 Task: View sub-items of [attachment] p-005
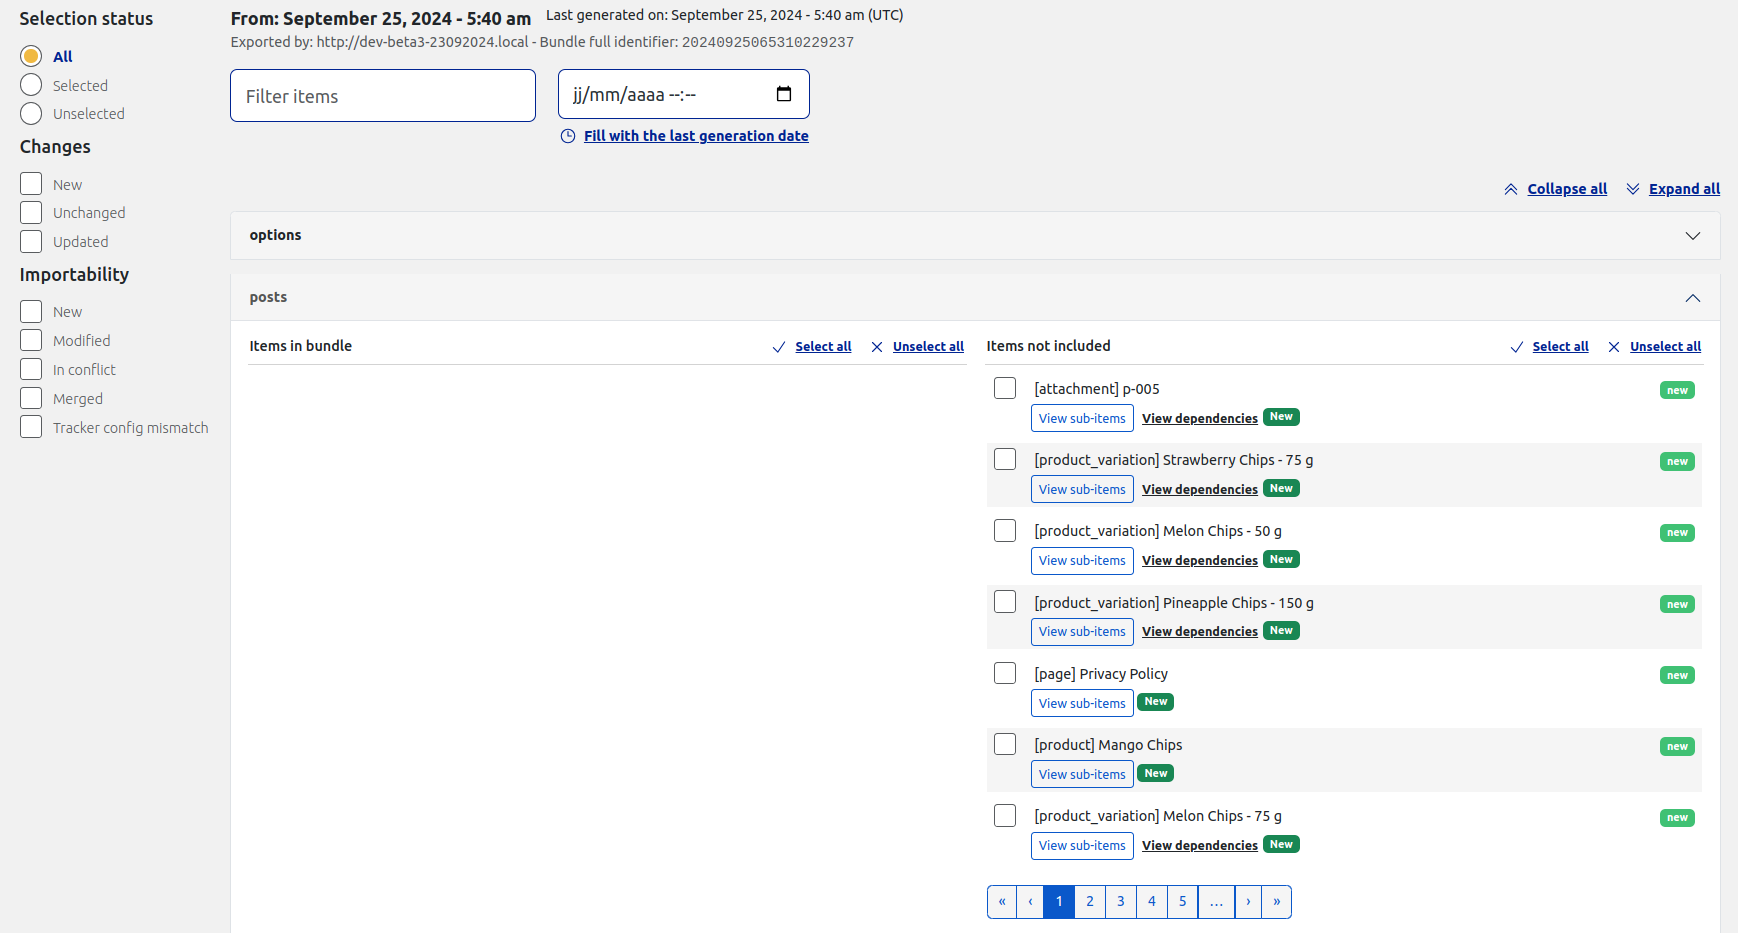[1082, 418]
